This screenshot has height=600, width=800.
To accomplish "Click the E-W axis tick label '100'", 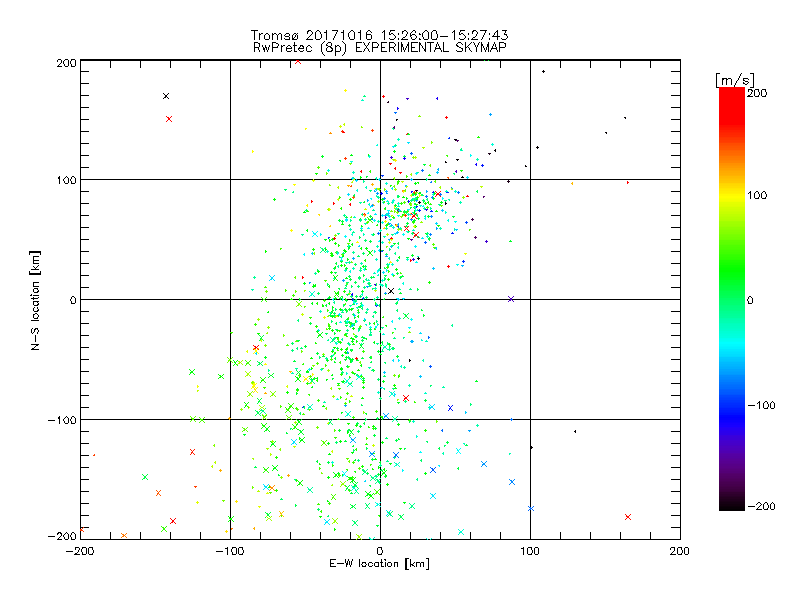I will coord(530,551).
